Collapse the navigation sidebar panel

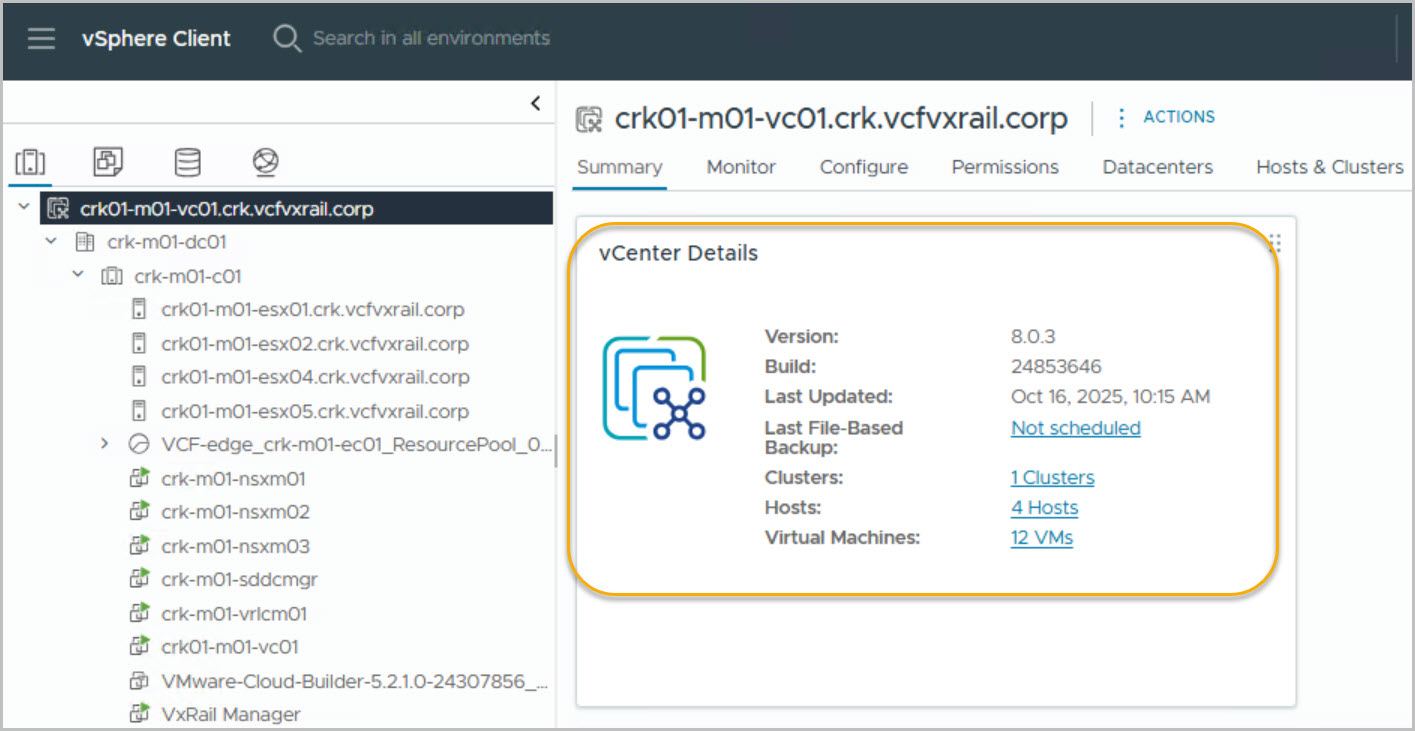point(536,103)
